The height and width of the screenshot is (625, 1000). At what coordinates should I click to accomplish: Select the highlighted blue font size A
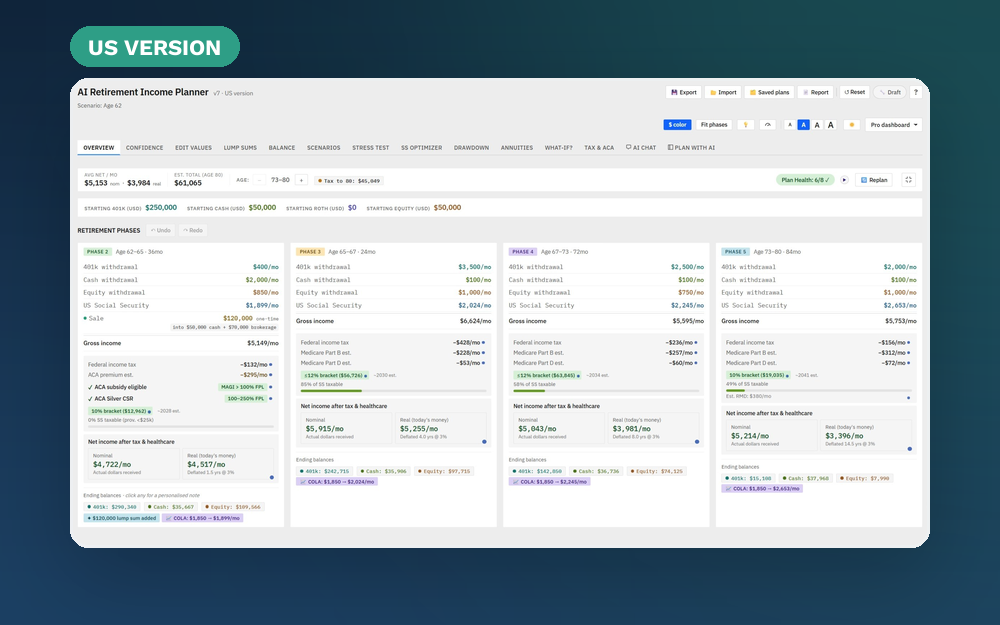804,125
